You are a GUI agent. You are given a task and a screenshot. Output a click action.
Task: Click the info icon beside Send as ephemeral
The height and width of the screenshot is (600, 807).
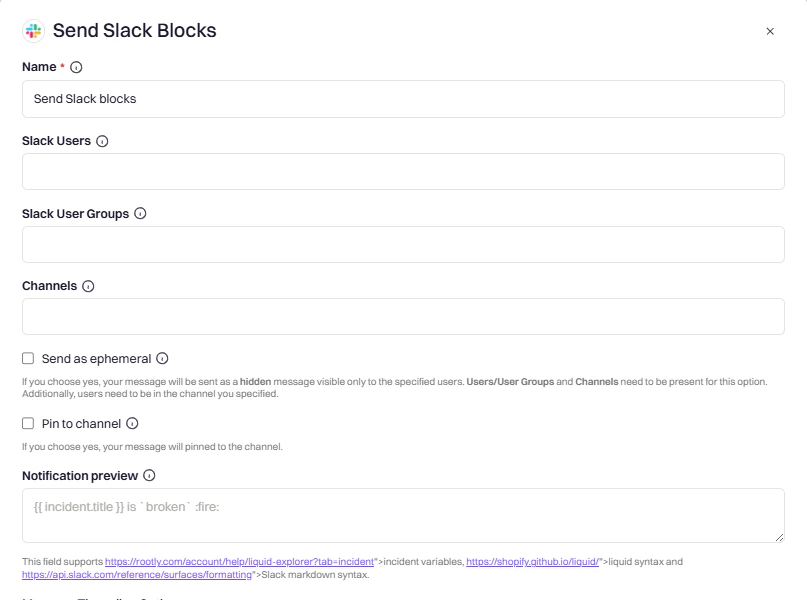[163, 358]
